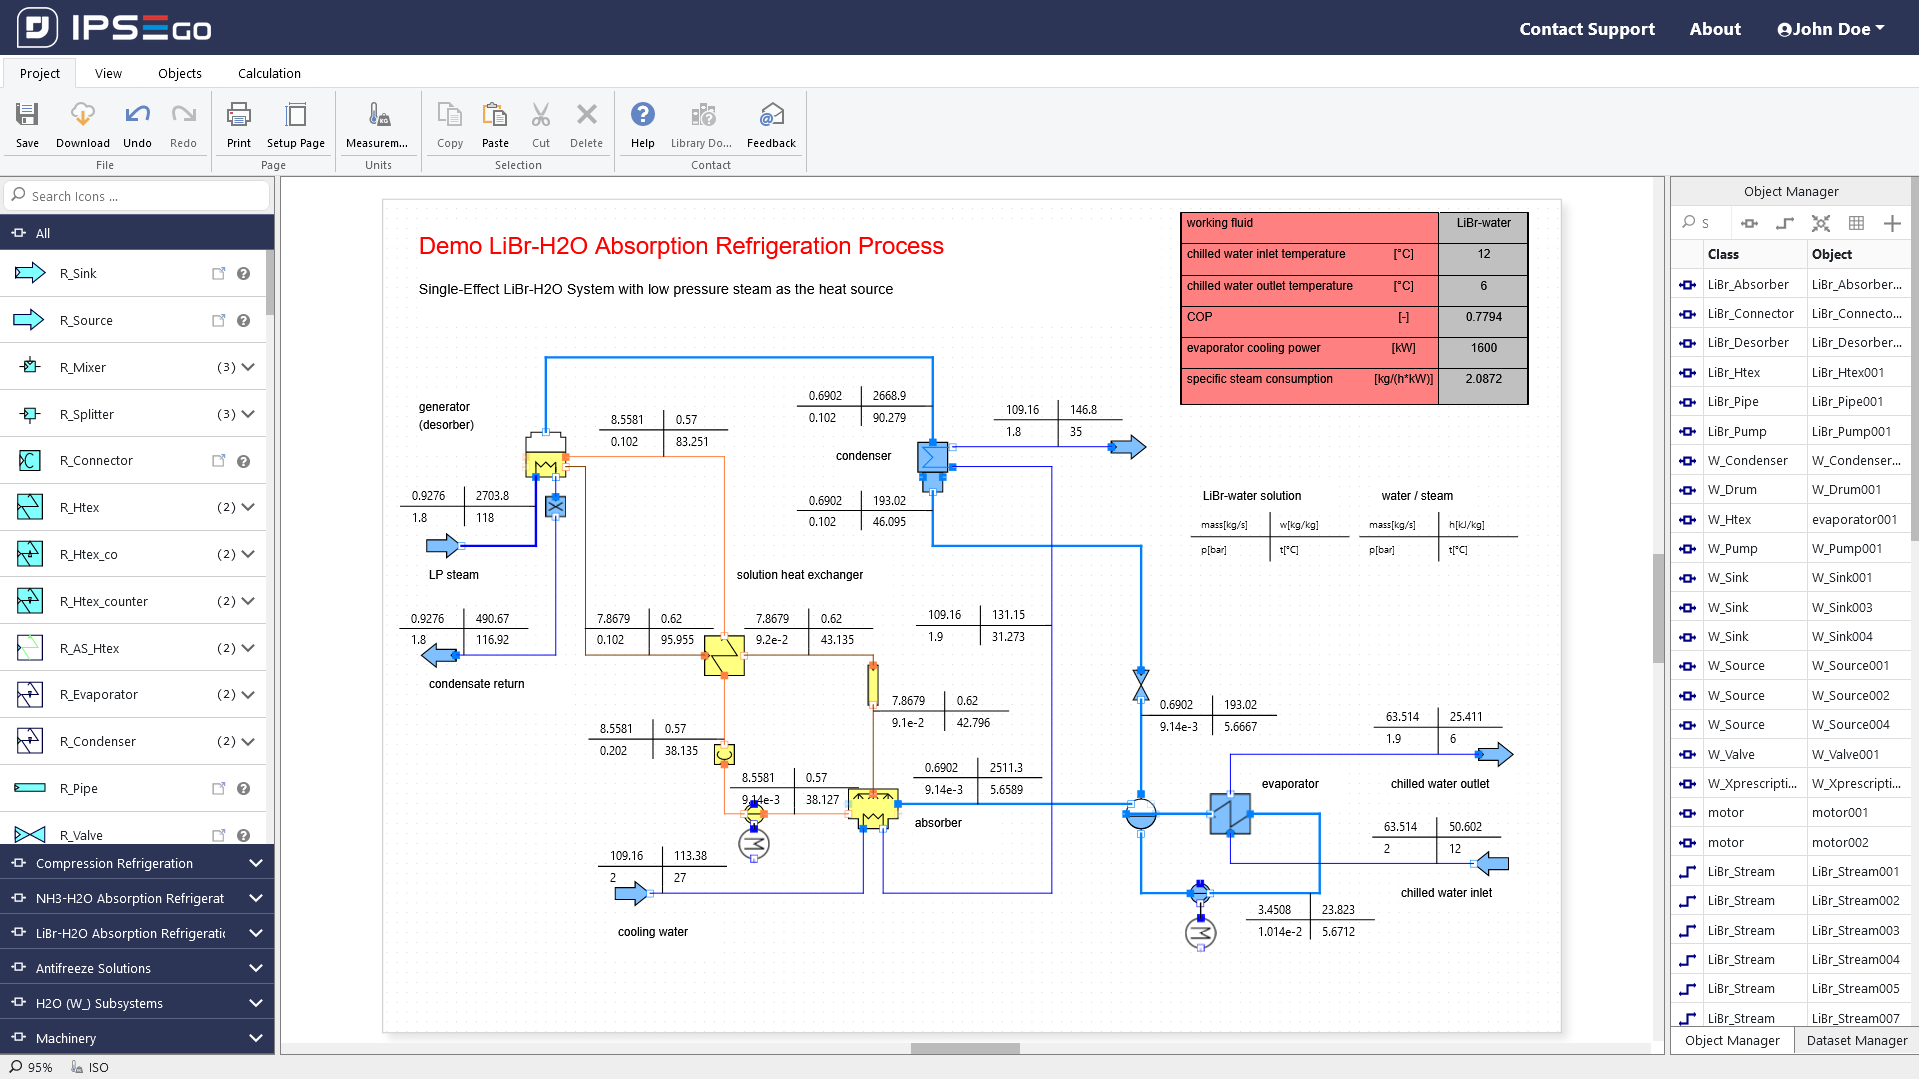Click the Contact Support link
Image resolution: width=1919 pixels, height=1079 pixels.
1586,29
